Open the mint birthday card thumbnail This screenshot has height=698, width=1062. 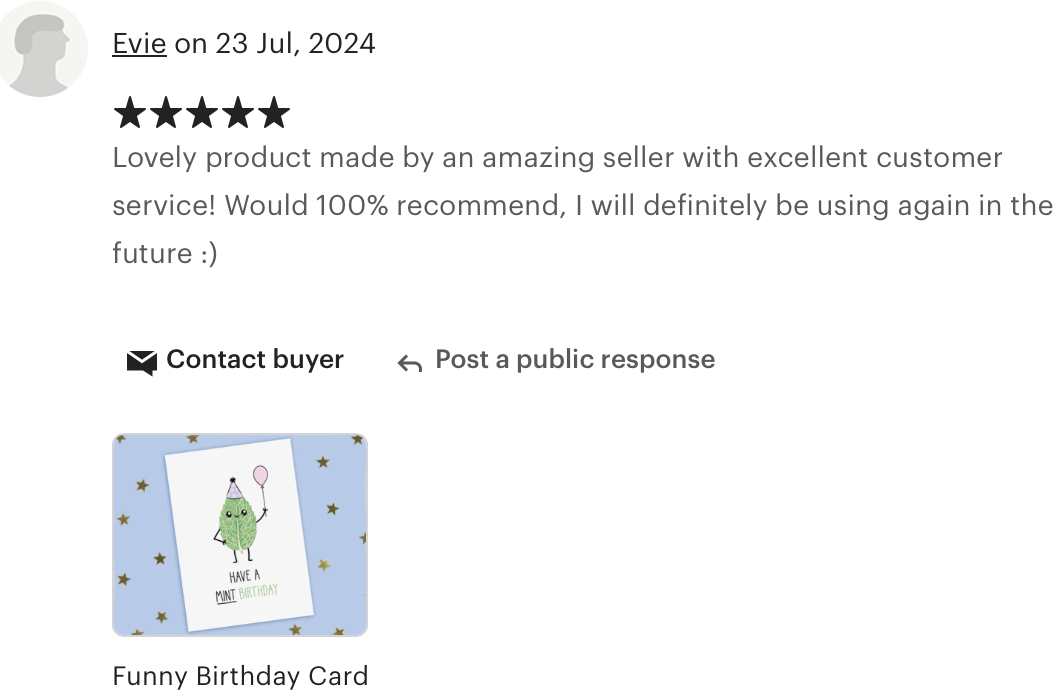pos(240,535)
